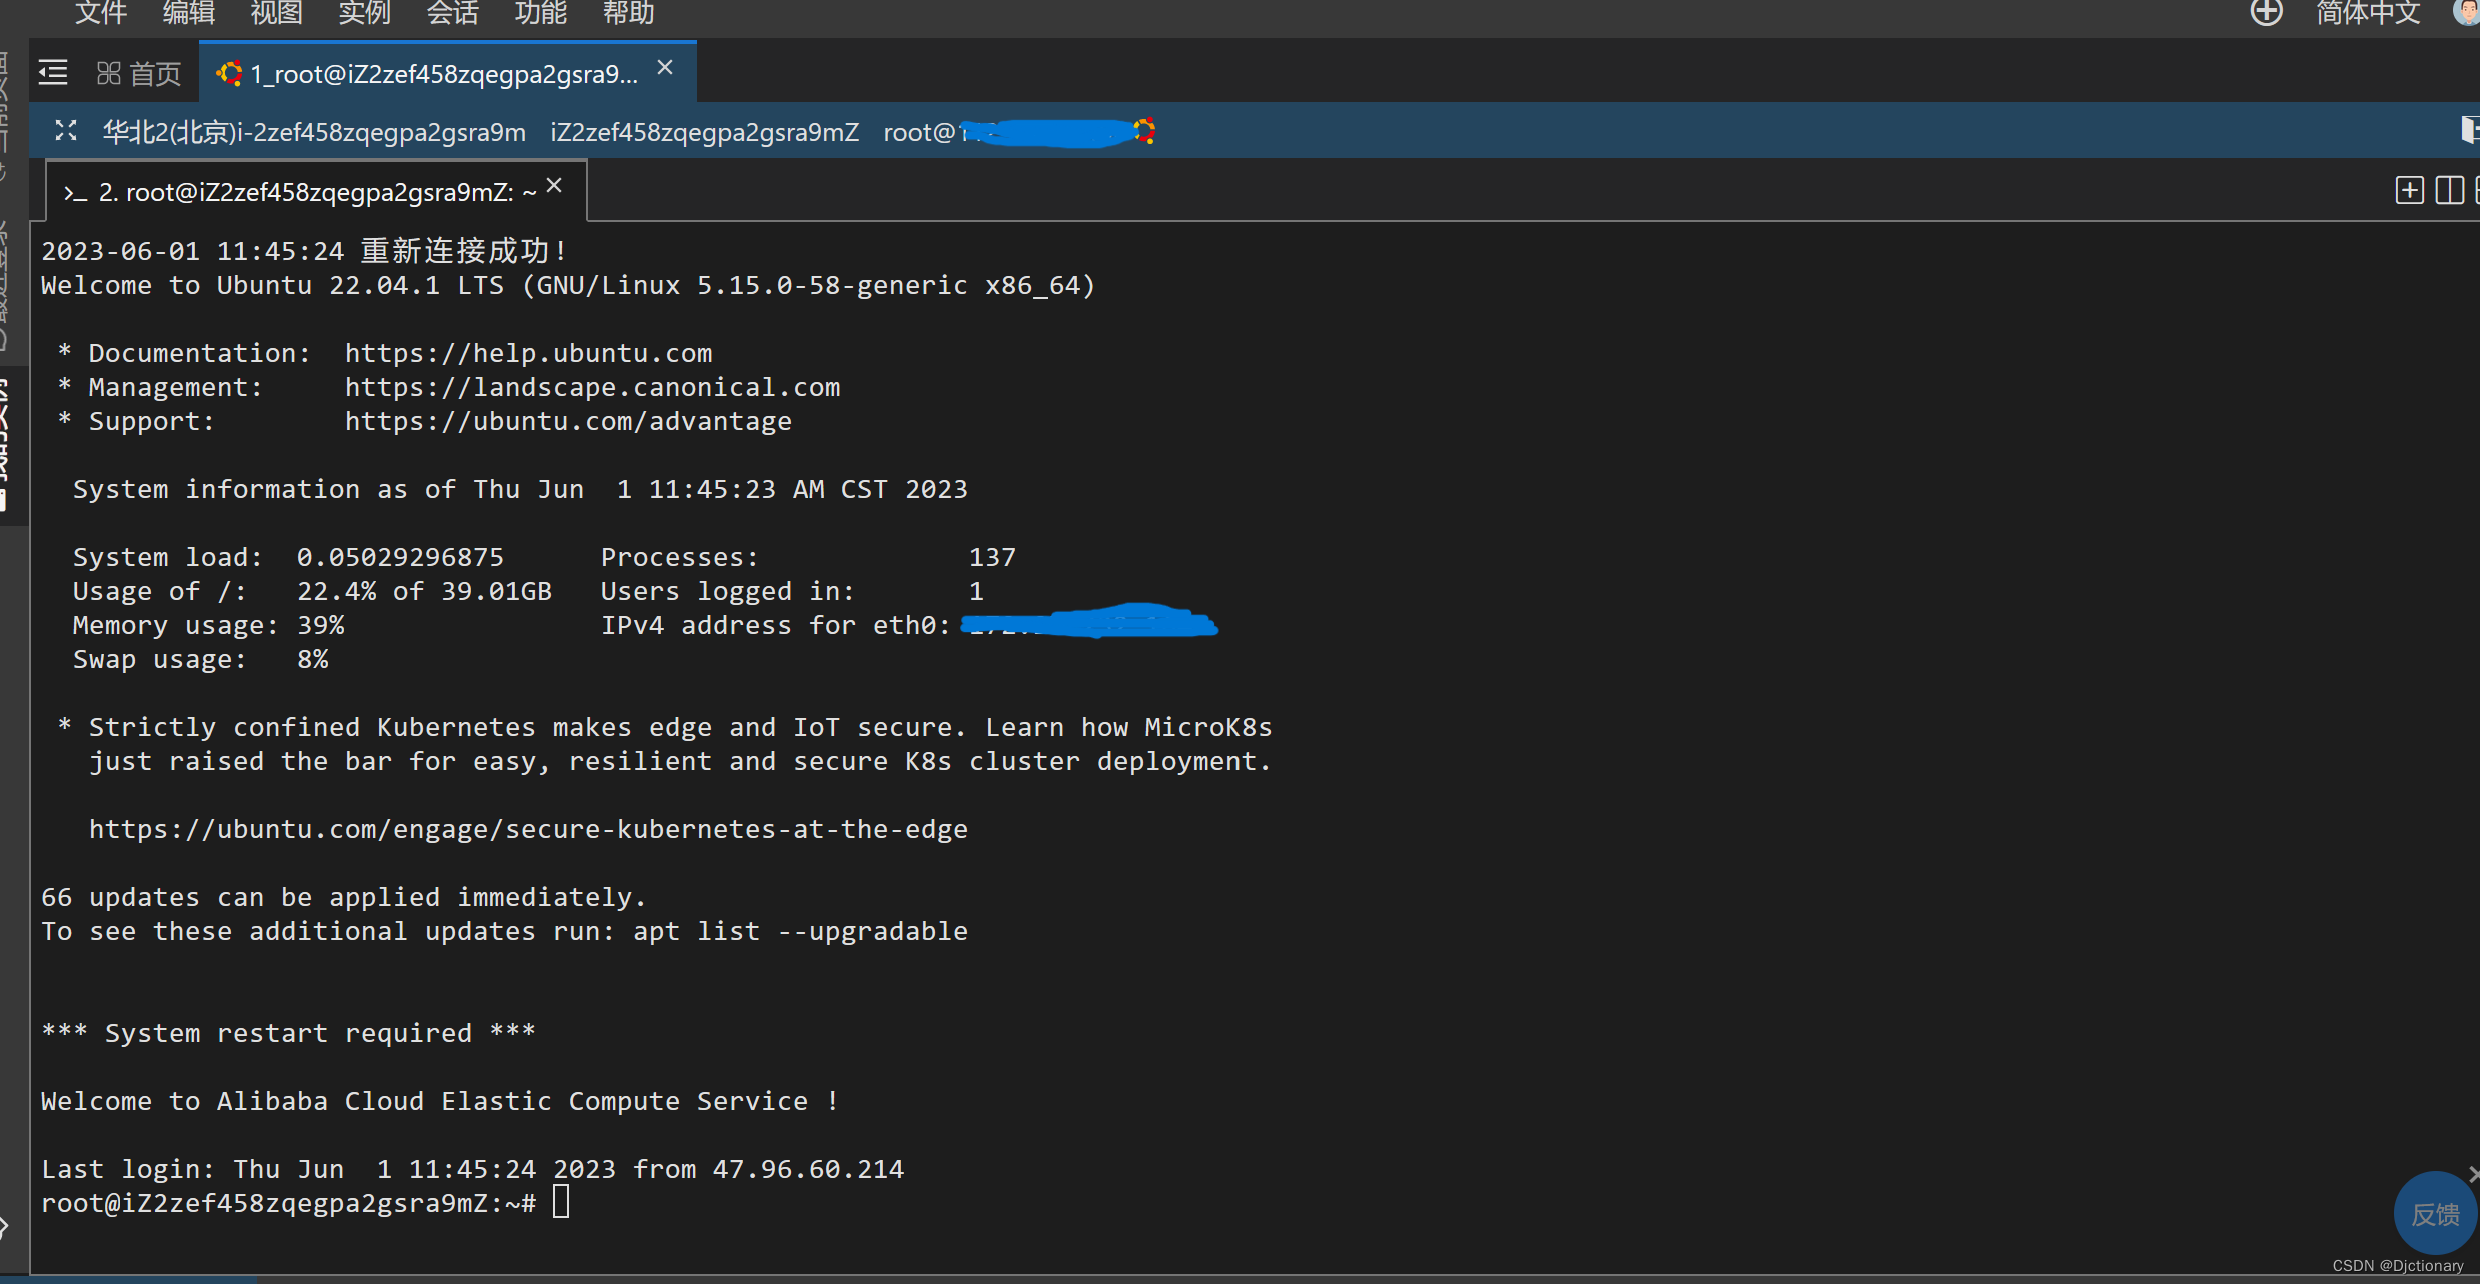Image resolution: width=2480 pixels, height=1284 pixels.
Task: Open the 编辑 menu
Action: pyautogui.click(x=189, y=13)
